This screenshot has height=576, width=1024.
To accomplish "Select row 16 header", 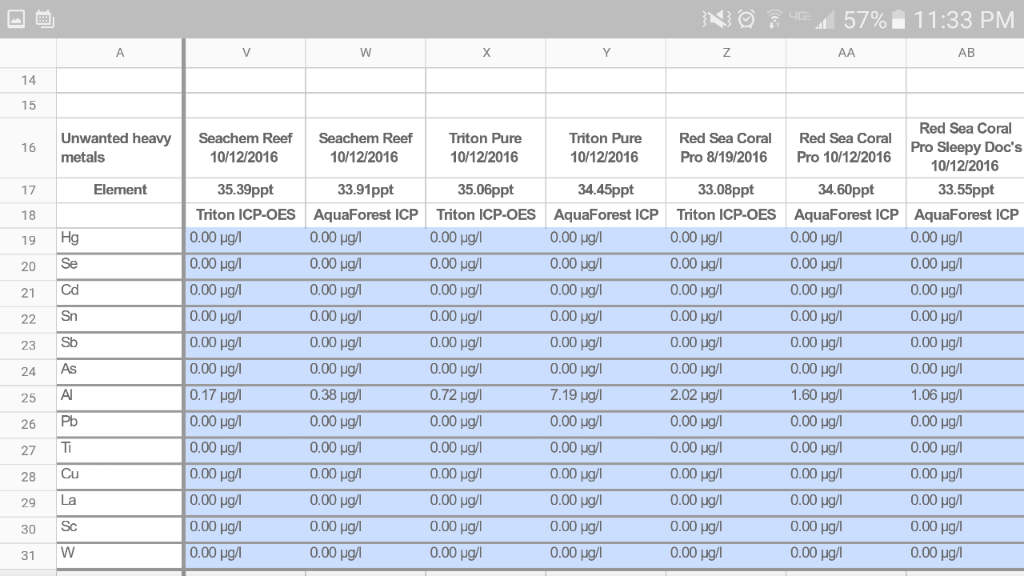I will (x=28, y=148).
